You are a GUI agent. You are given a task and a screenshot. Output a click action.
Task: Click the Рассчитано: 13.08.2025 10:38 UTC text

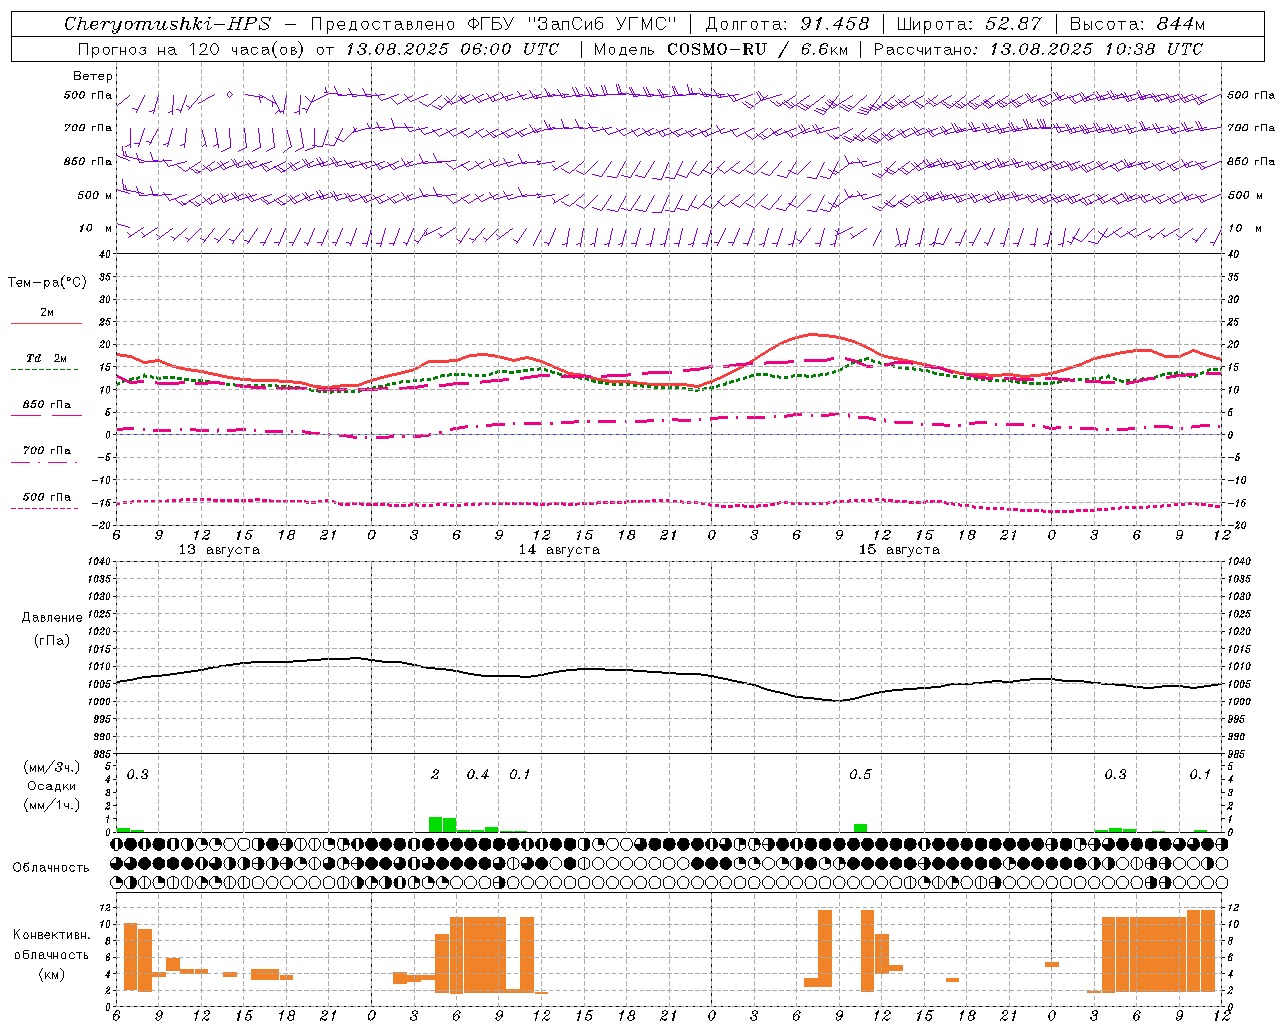click(x=1038, y=49)
